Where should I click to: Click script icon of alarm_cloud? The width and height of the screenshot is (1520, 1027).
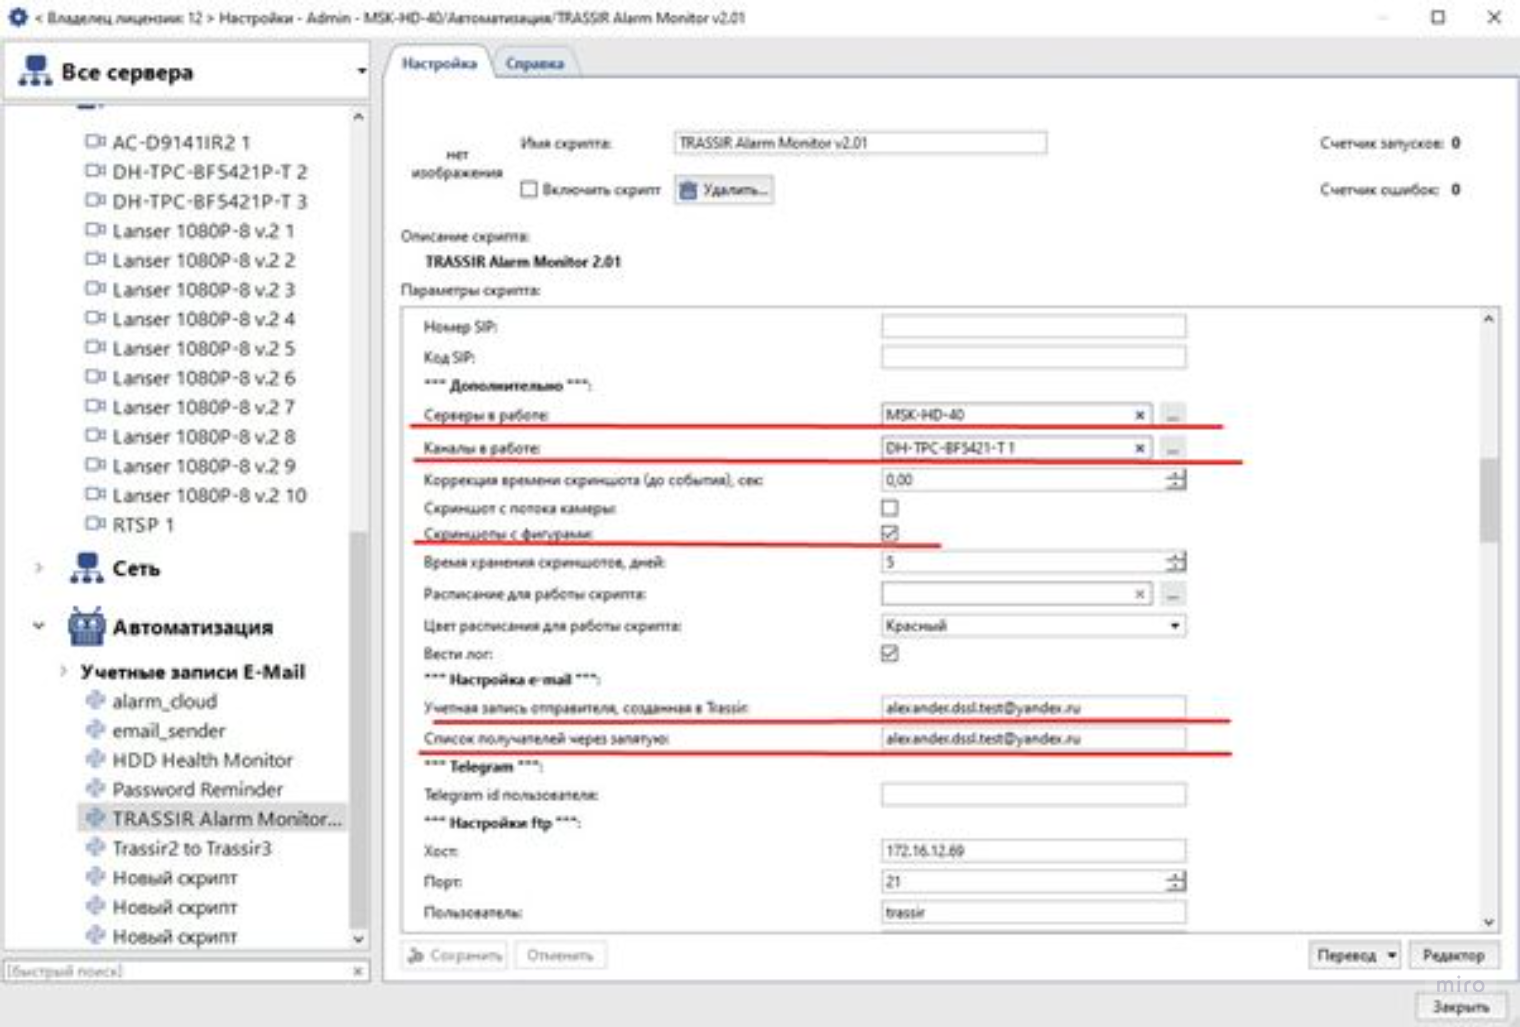pos(95,700)
